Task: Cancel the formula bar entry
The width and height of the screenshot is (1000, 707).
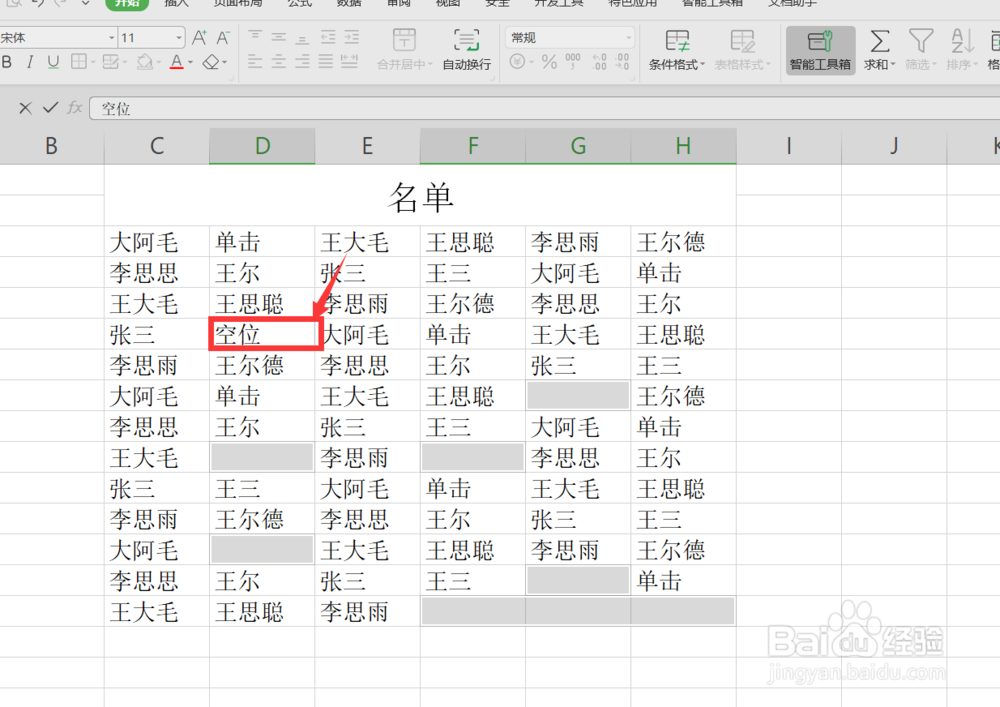Action: pos(25,108)
